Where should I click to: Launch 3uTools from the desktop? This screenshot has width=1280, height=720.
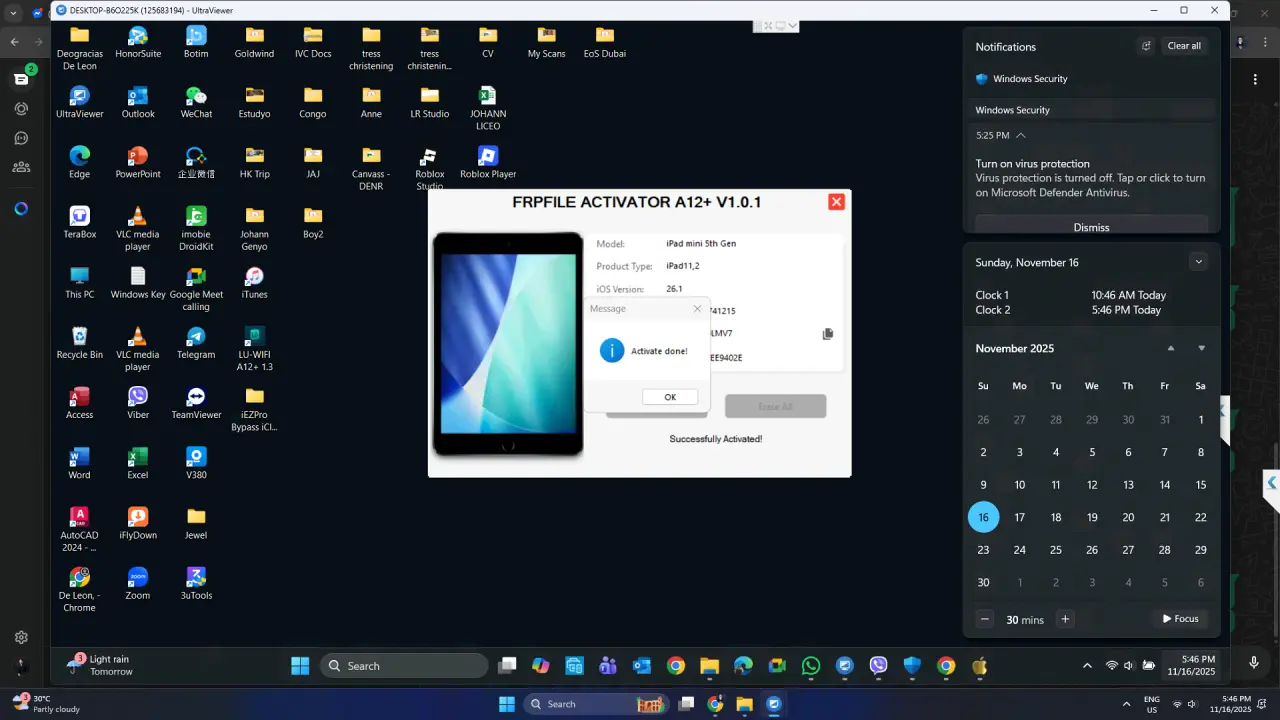pos(196,583)
